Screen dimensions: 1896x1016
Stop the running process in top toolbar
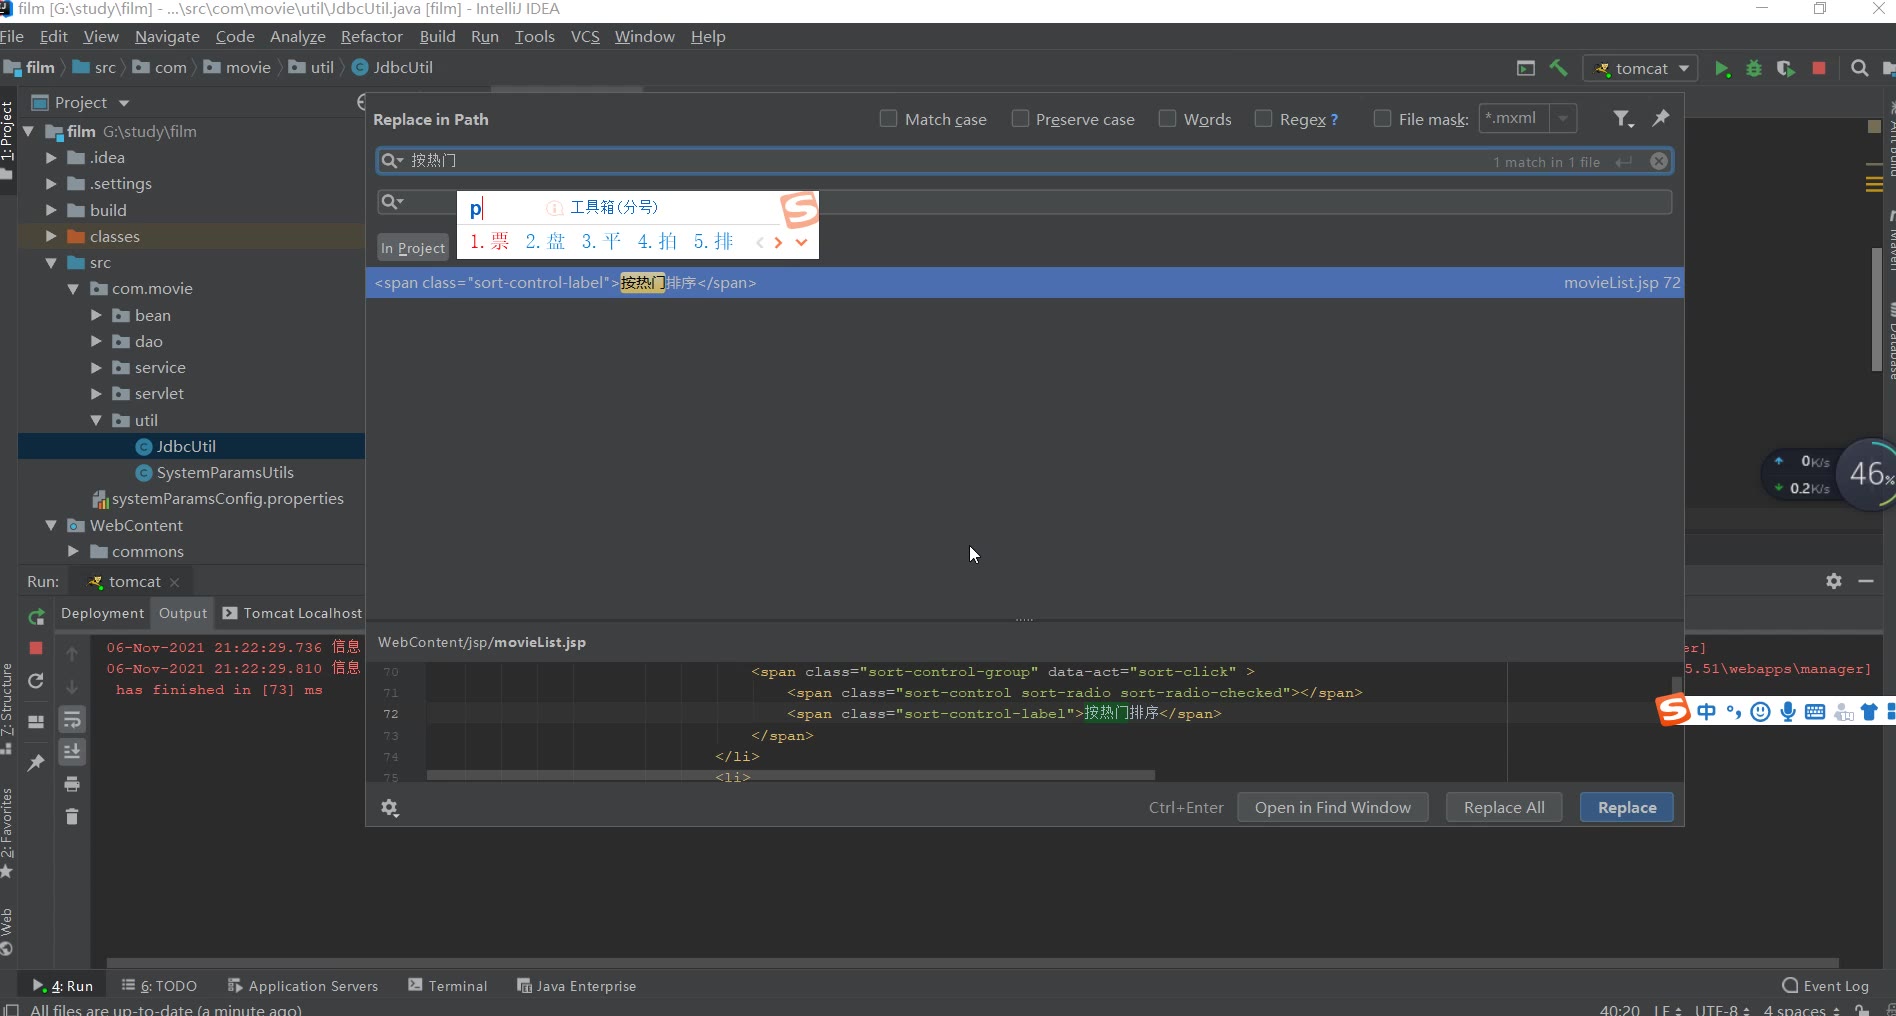point(1819,68)
